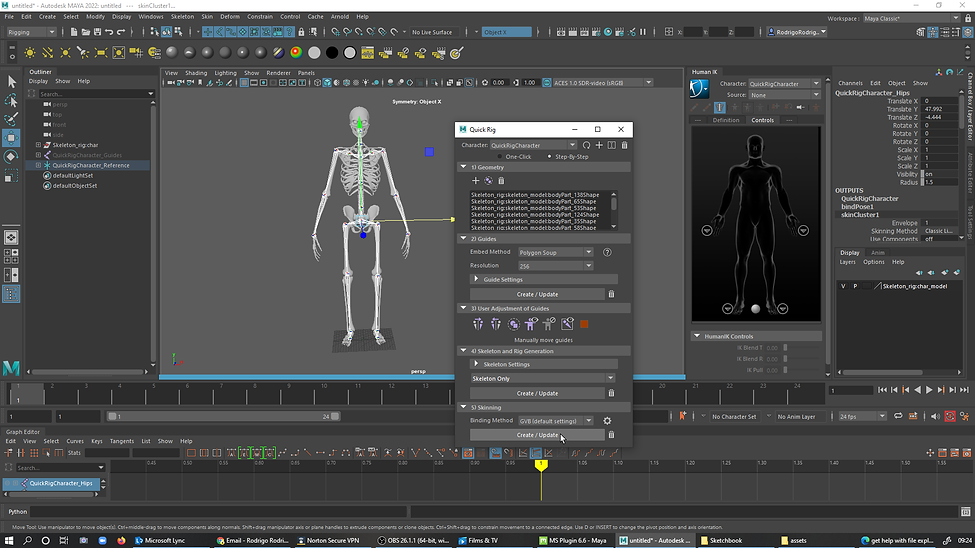975x548 pixels.
Task: Select the Step-By-Step radio option
Action: click(x=549, y=157)
